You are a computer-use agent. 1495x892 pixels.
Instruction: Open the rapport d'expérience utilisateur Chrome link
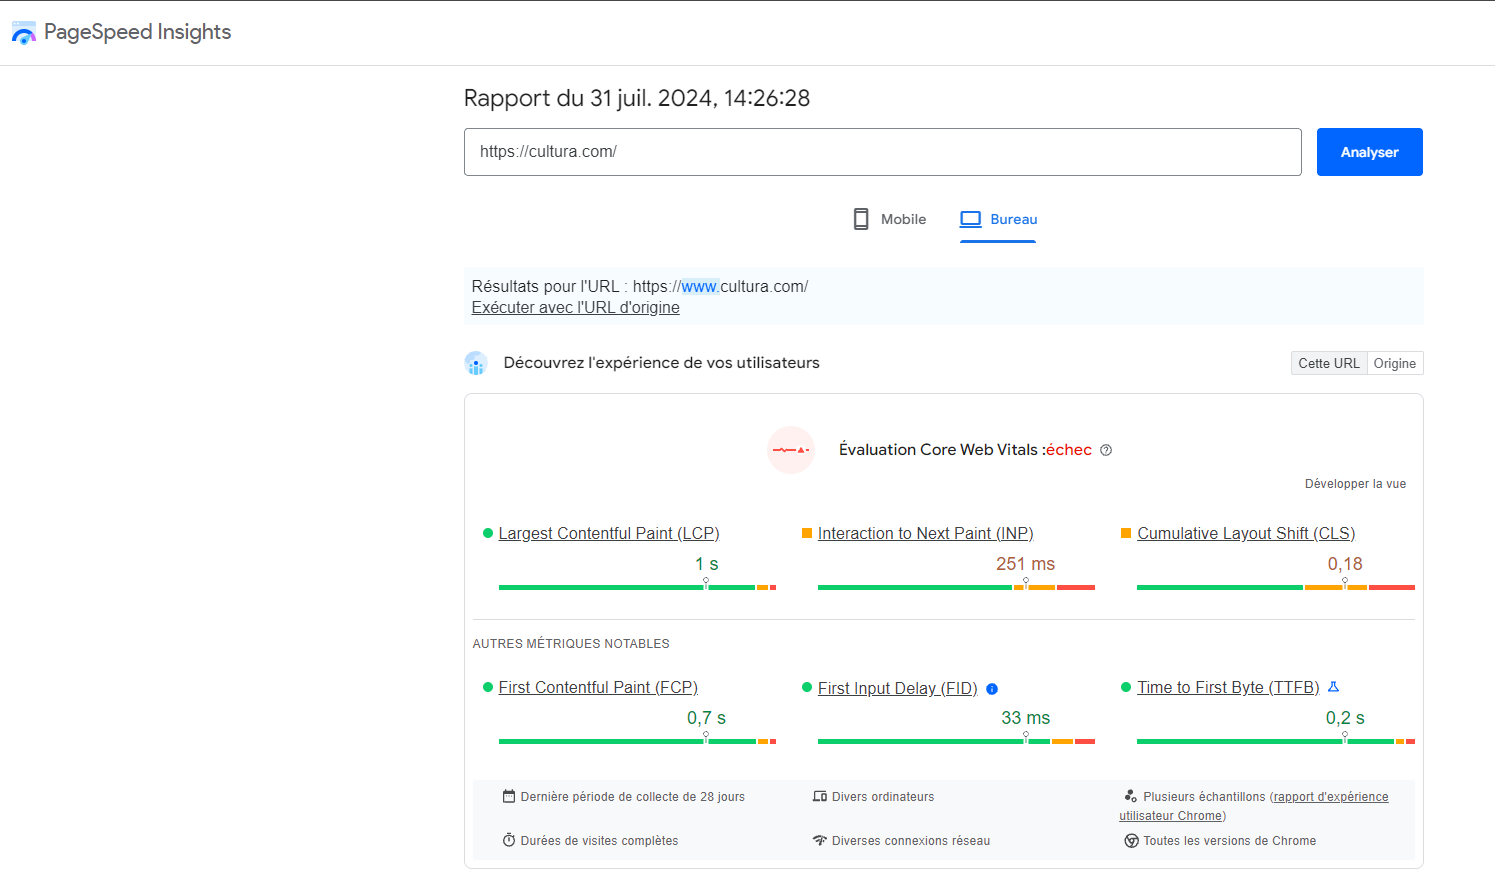tap(1329, 797)
